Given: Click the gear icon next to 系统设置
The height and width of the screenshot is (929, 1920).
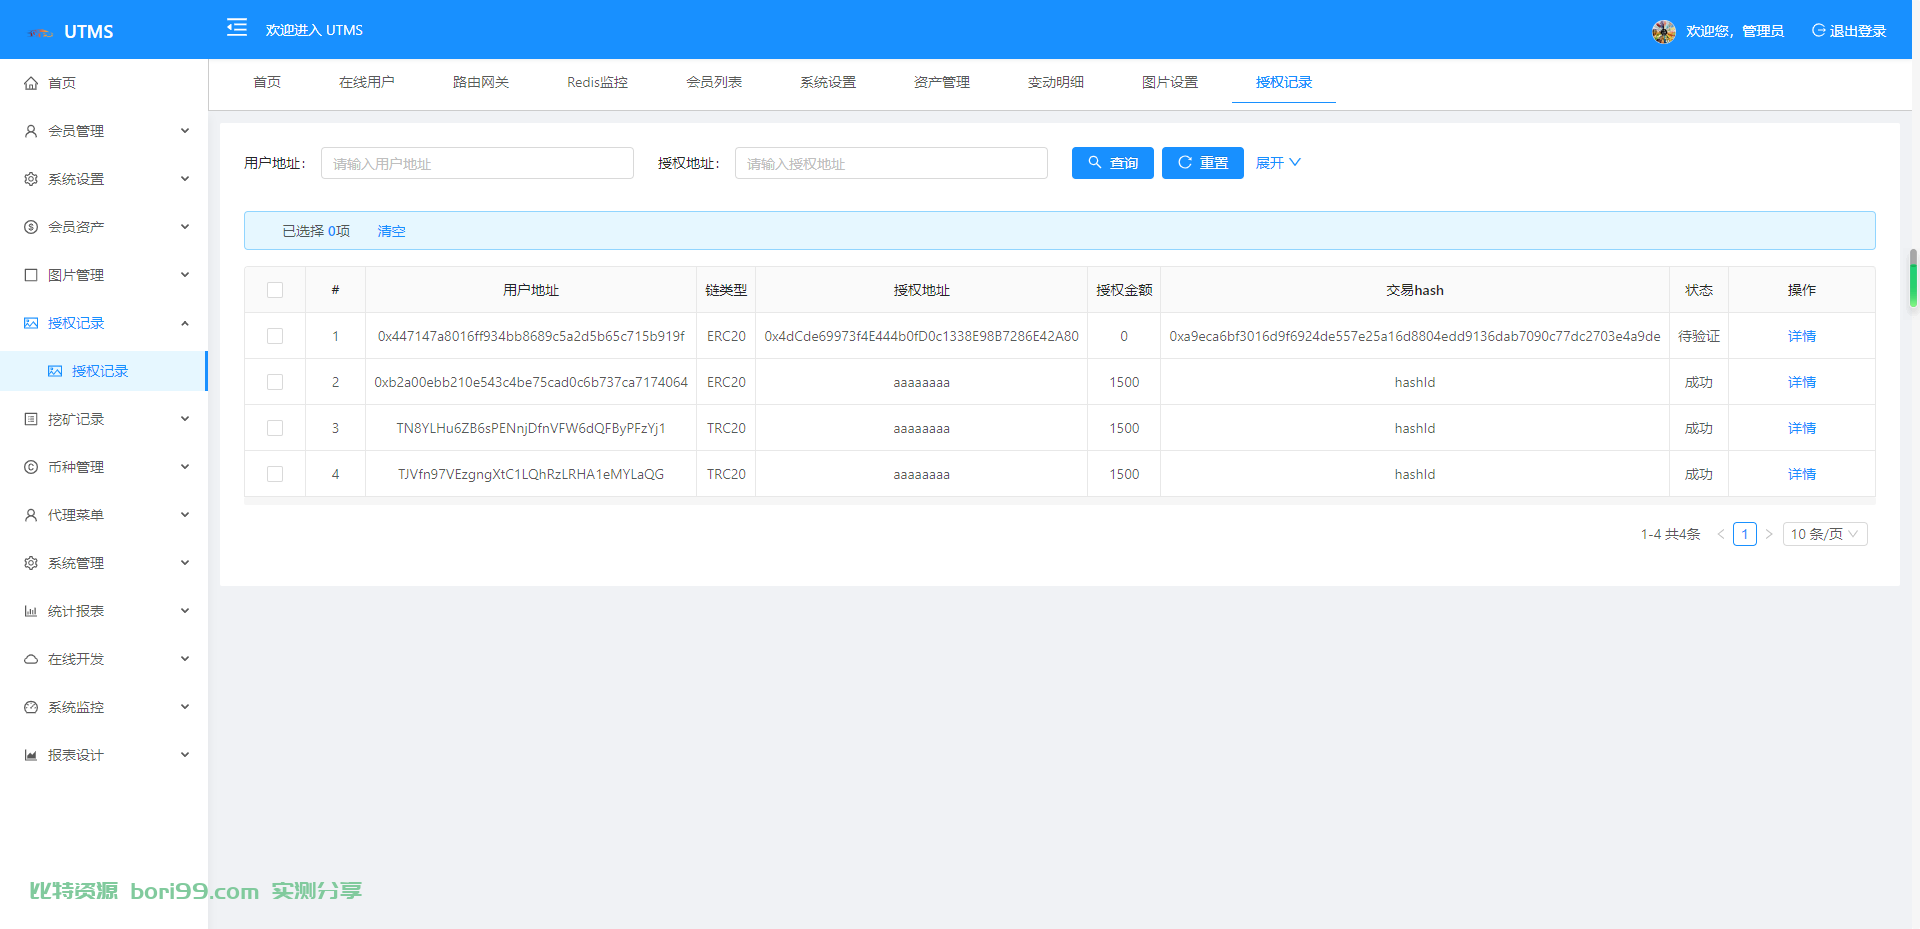Looking at the screenshot, I should coord(31,179).
